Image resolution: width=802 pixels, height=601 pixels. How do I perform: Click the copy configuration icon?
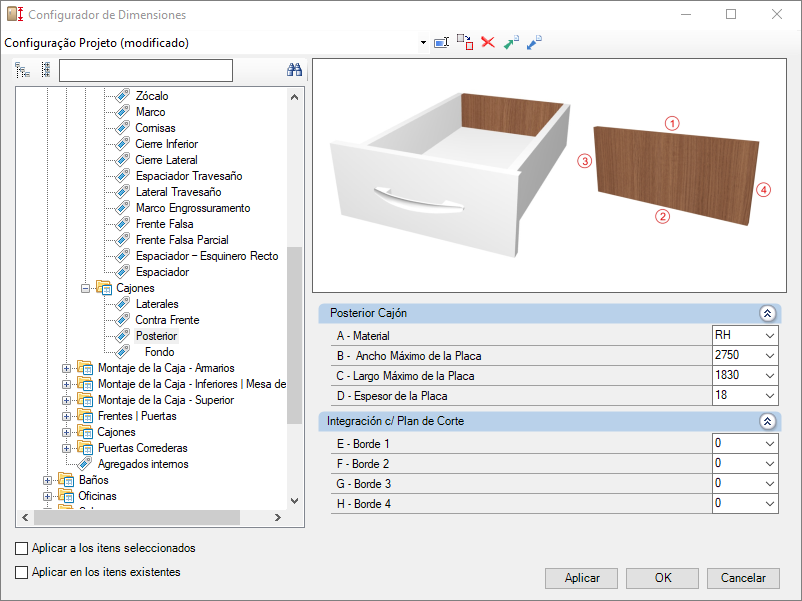tap(465, 42)
